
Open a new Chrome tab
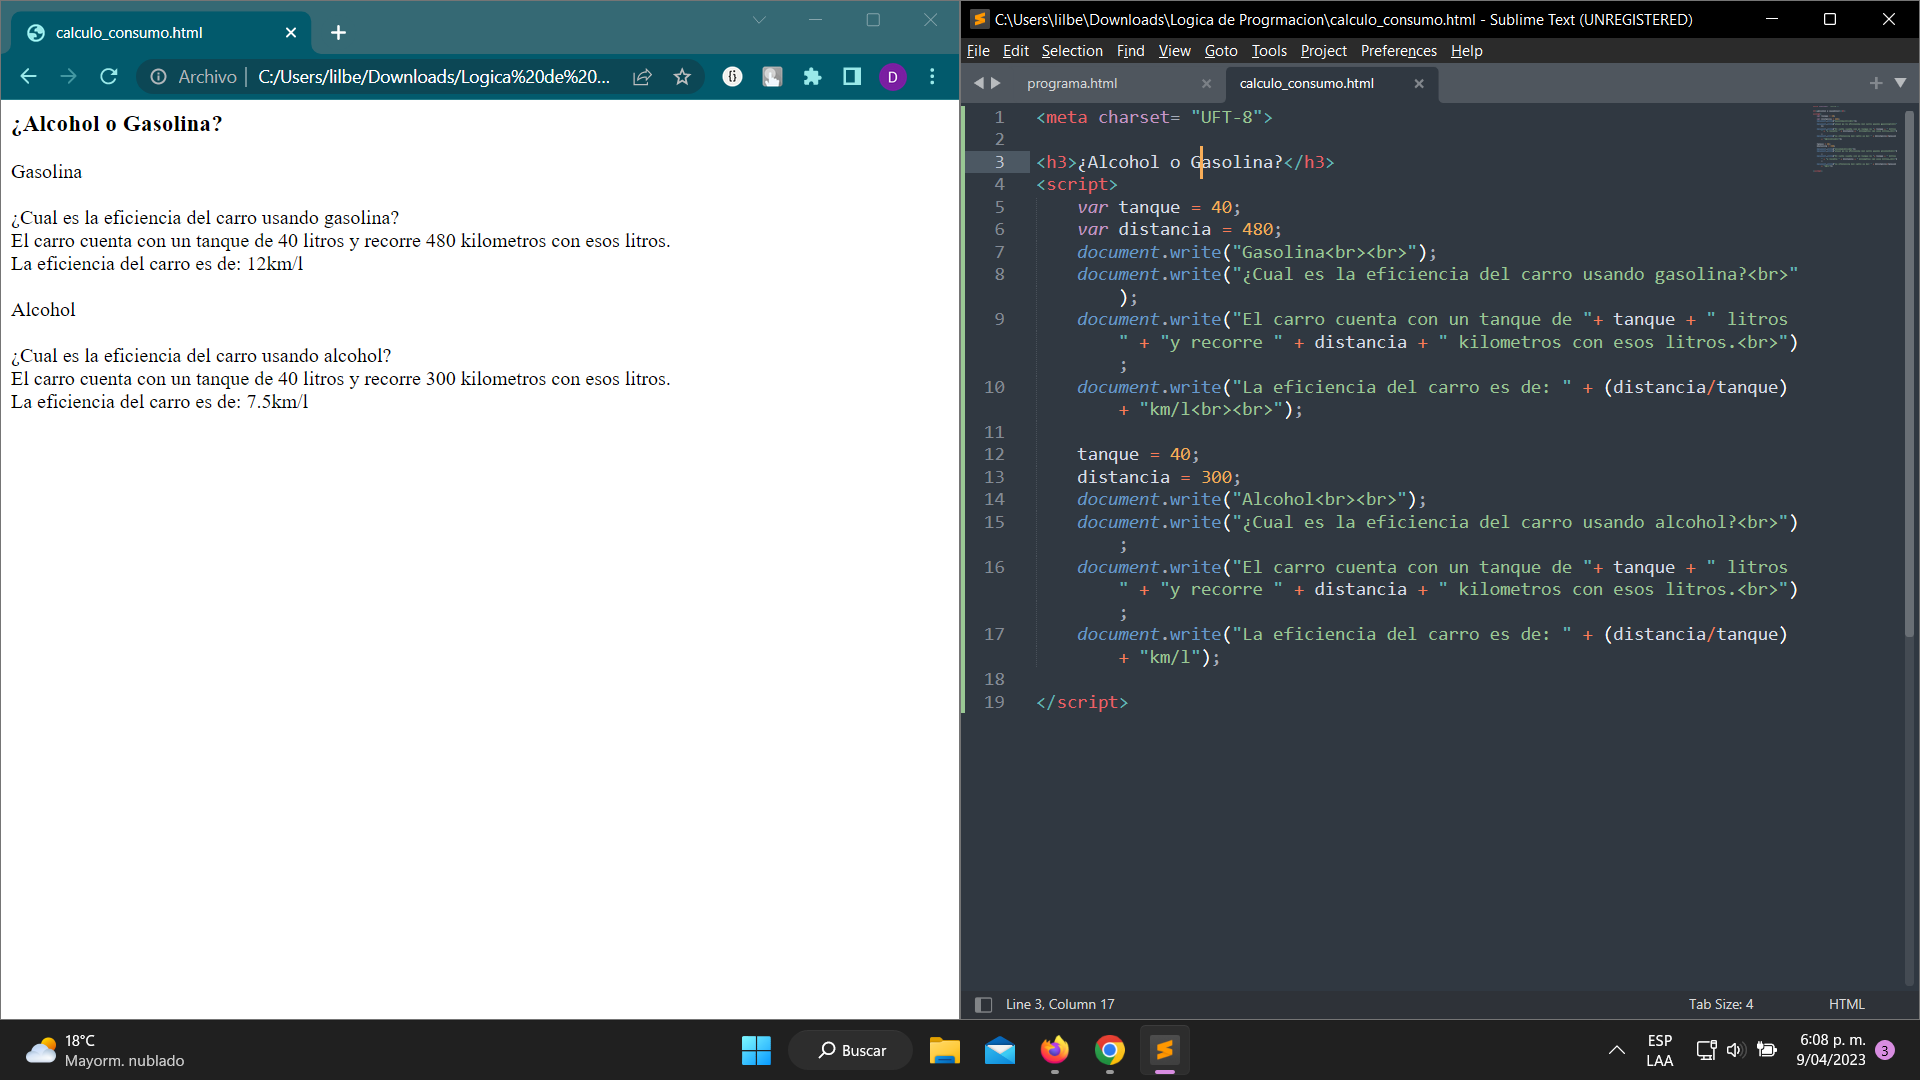pyautogui.click(x=338, y=33)
